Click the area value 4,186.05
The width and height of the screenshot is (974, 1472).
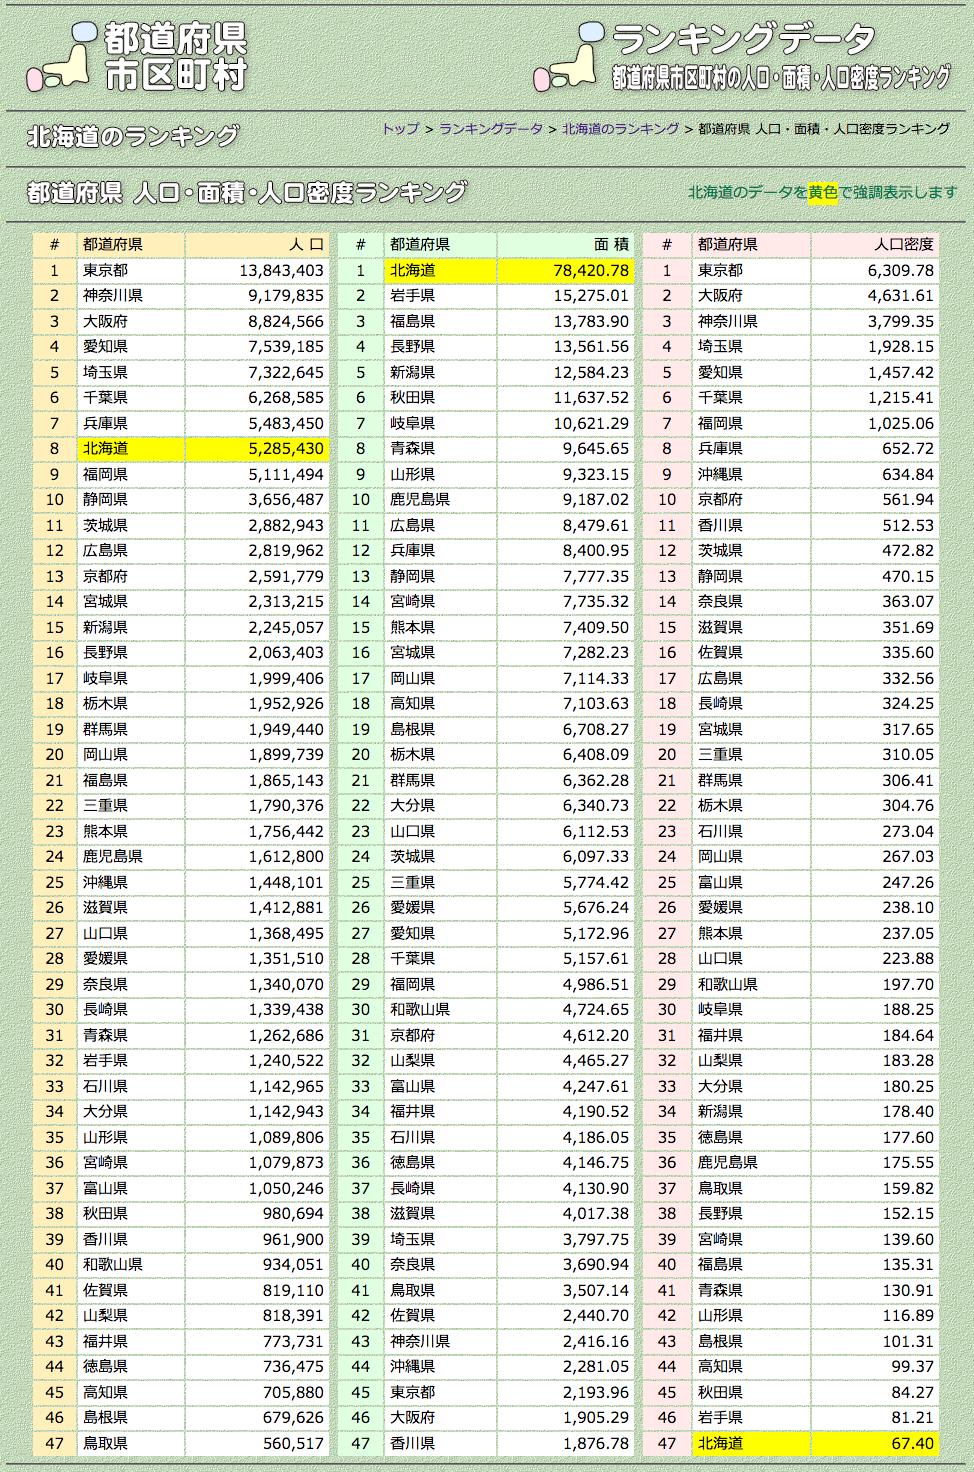click(596, 1137)
